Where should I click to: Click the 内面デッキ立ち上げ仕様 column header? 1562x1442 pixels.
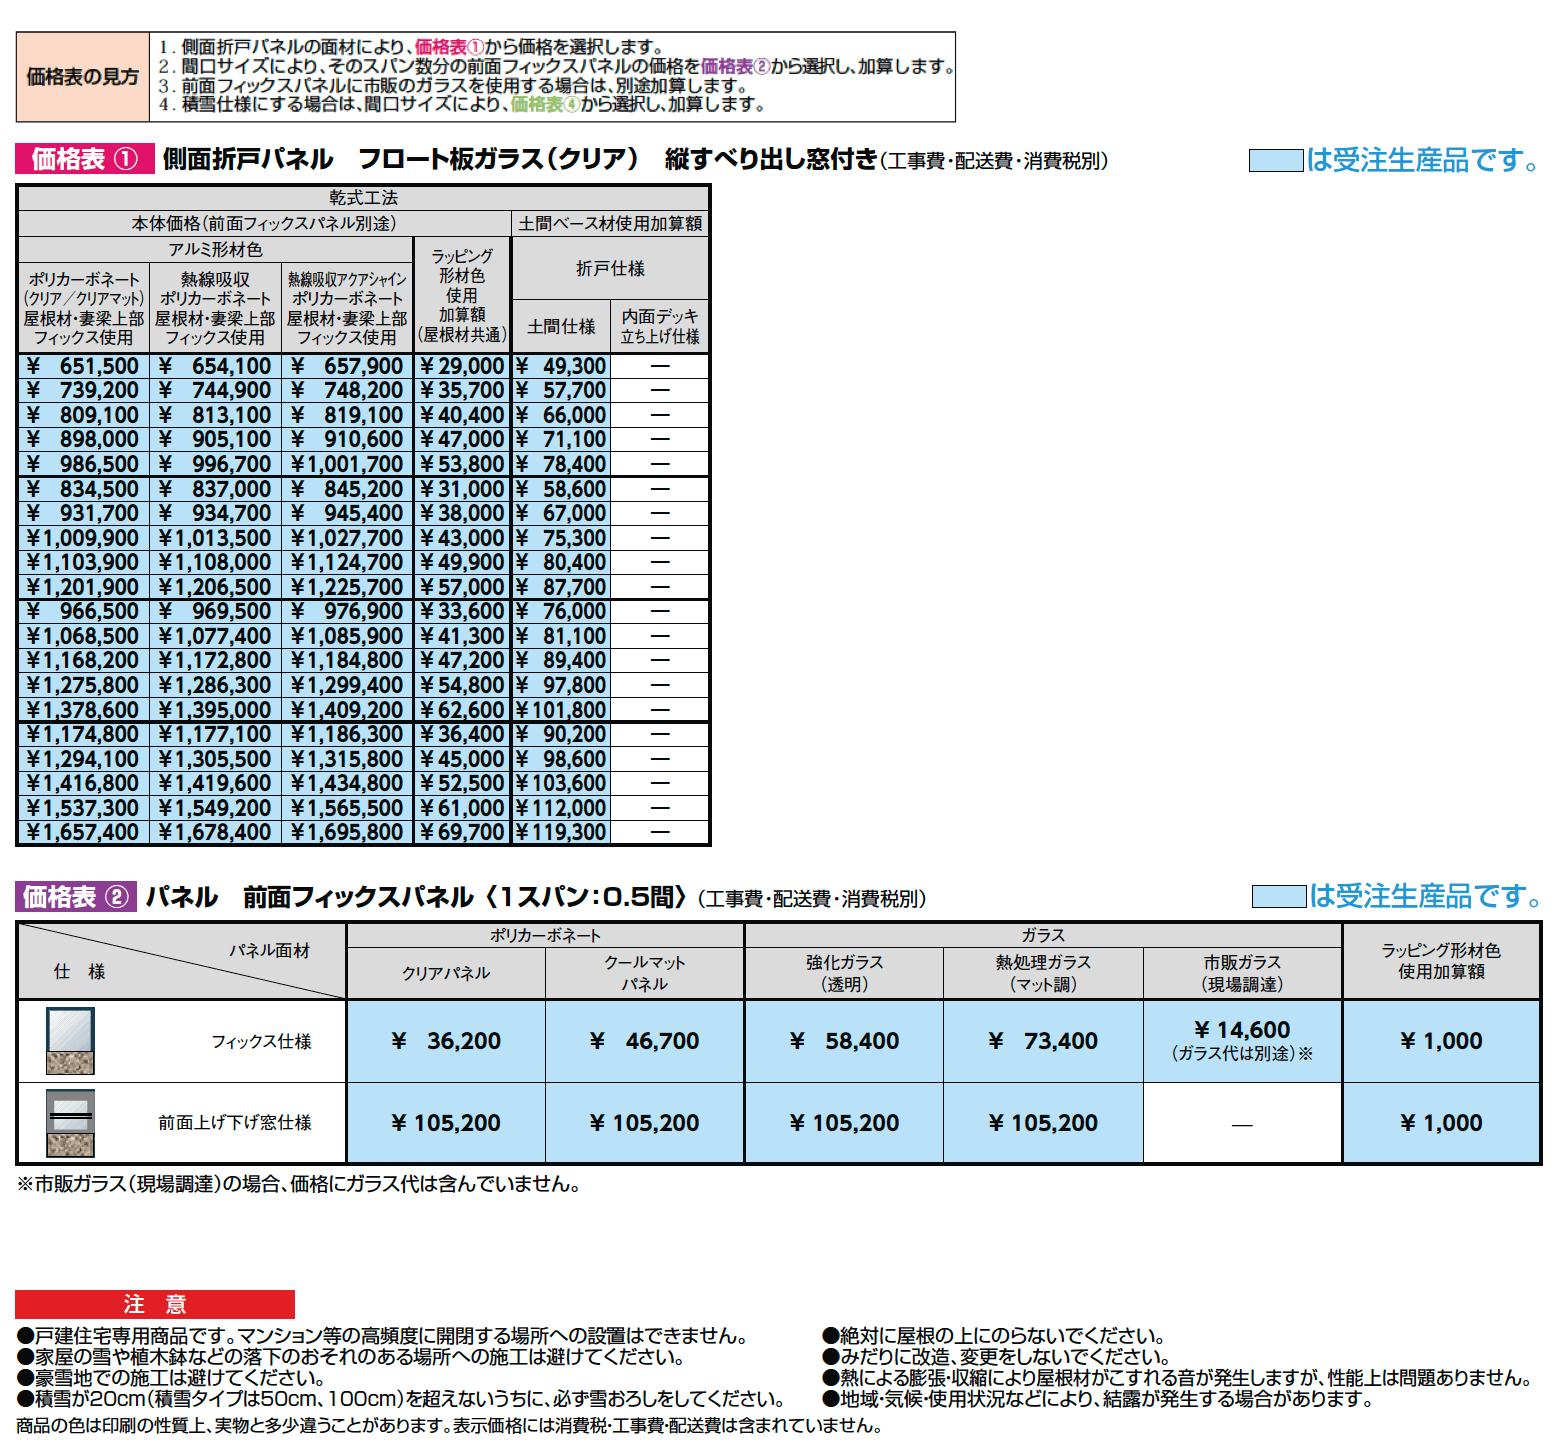[x=661, y=326]
